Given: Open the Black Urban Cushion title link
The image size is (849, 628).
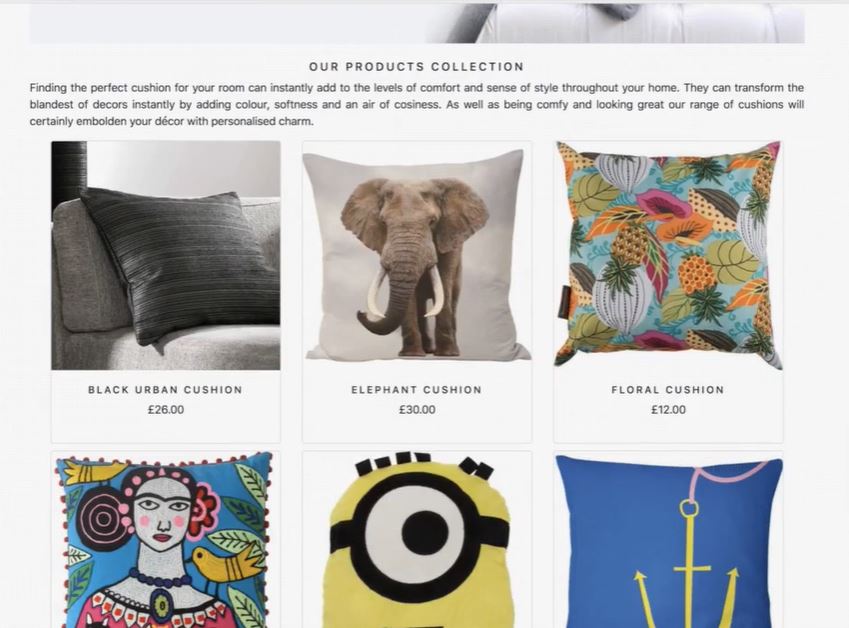Looking at the screenshot, I should [166, 390].
